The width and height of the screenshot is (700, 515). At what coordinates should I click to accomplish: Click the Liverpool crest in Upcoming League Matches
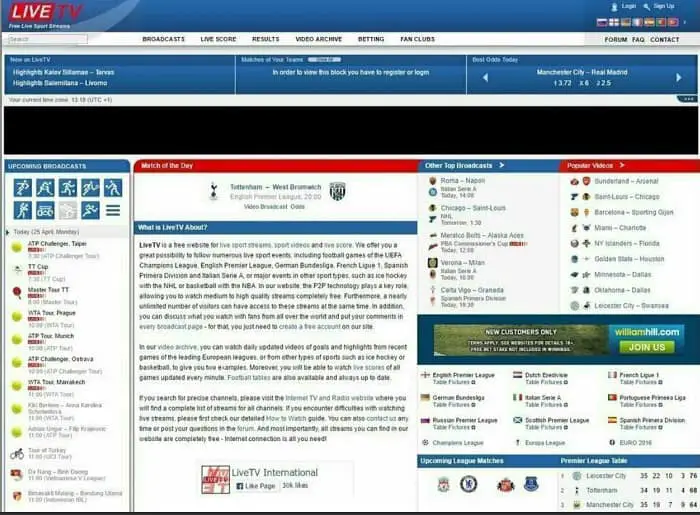click(443, 485)
